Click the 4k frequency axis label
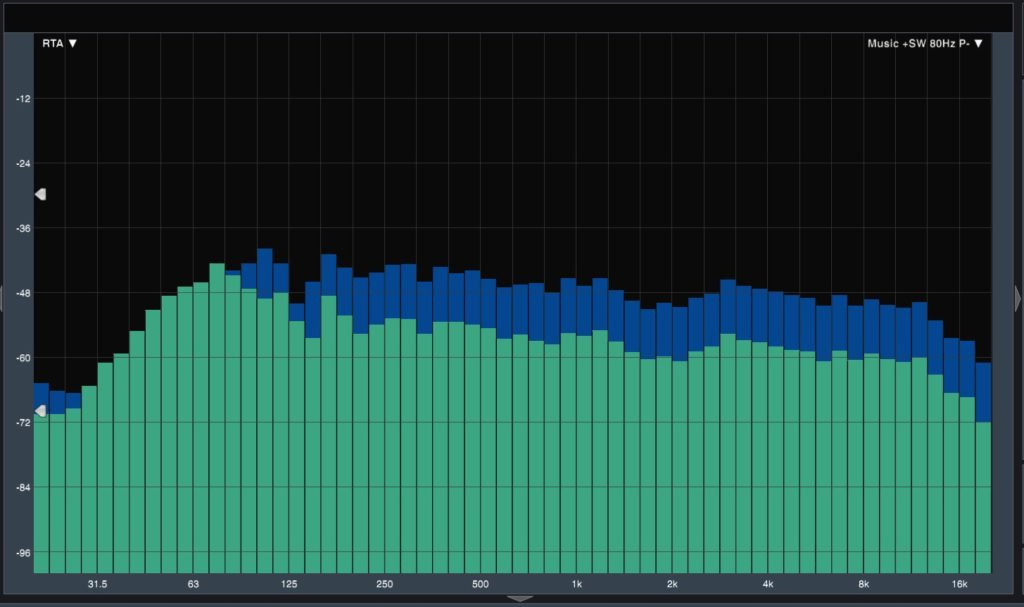The image size is (1024, 607). pyautogui.click(x=768, y=584)
